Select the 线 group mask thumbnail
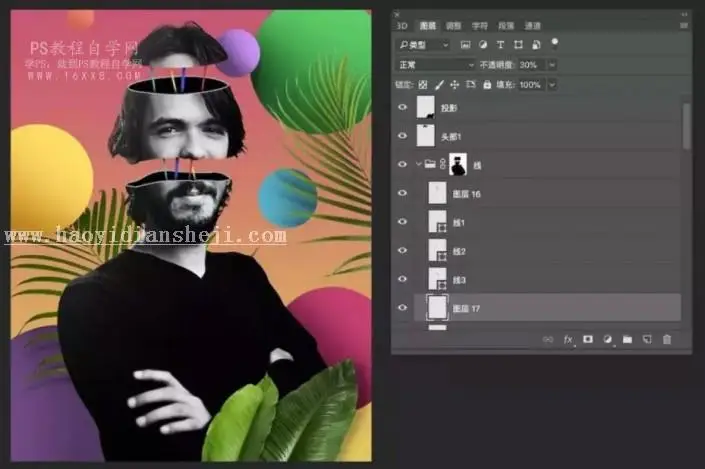Screen dimensions: 705x469 (458, 164)
